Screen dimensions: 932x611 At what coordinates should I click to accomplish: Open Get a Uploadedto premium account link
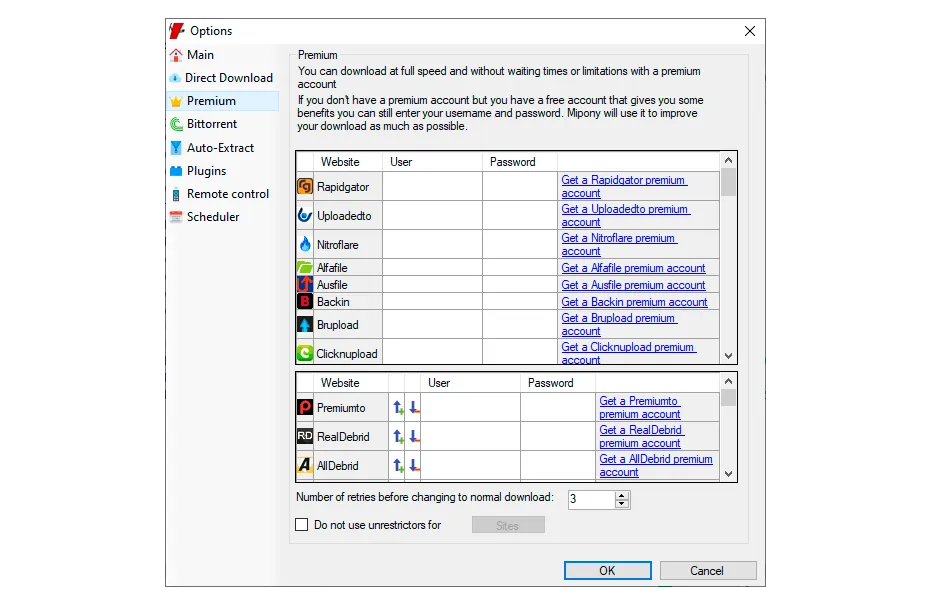(x=625, y=215)
